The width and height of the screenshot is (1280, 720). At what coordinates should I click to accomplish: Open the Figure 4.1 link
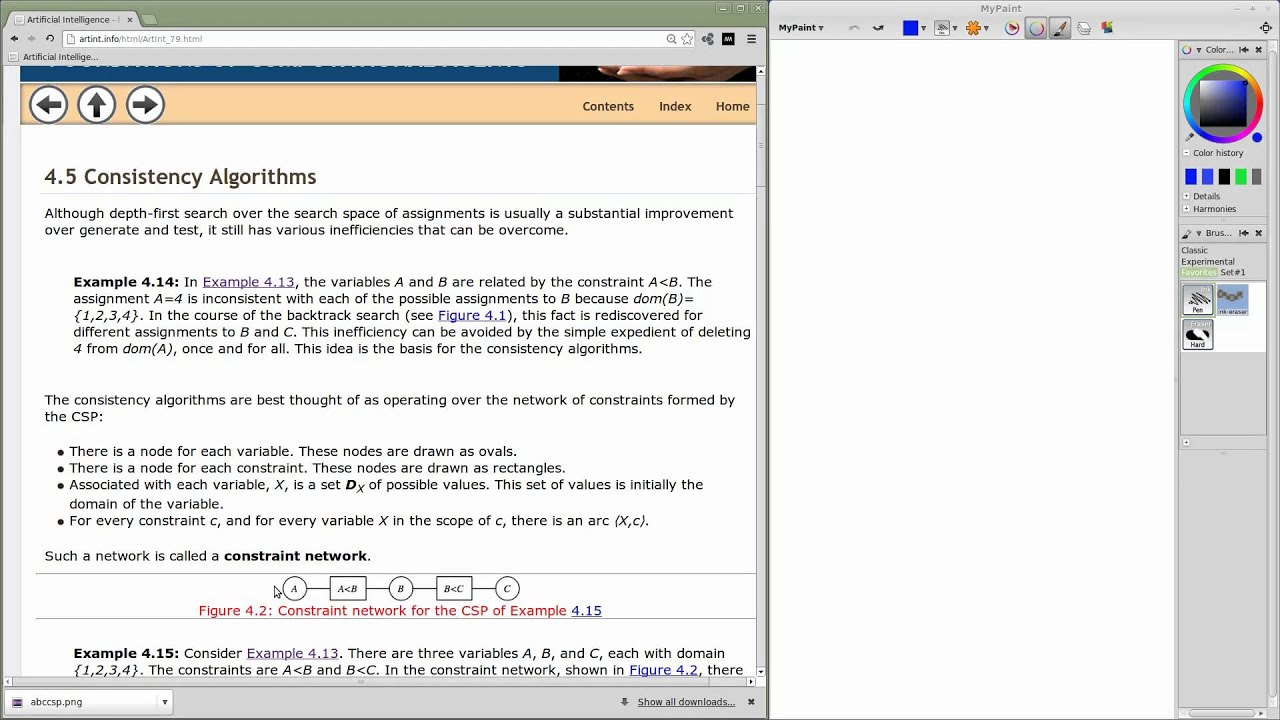(x=472, y=315)
